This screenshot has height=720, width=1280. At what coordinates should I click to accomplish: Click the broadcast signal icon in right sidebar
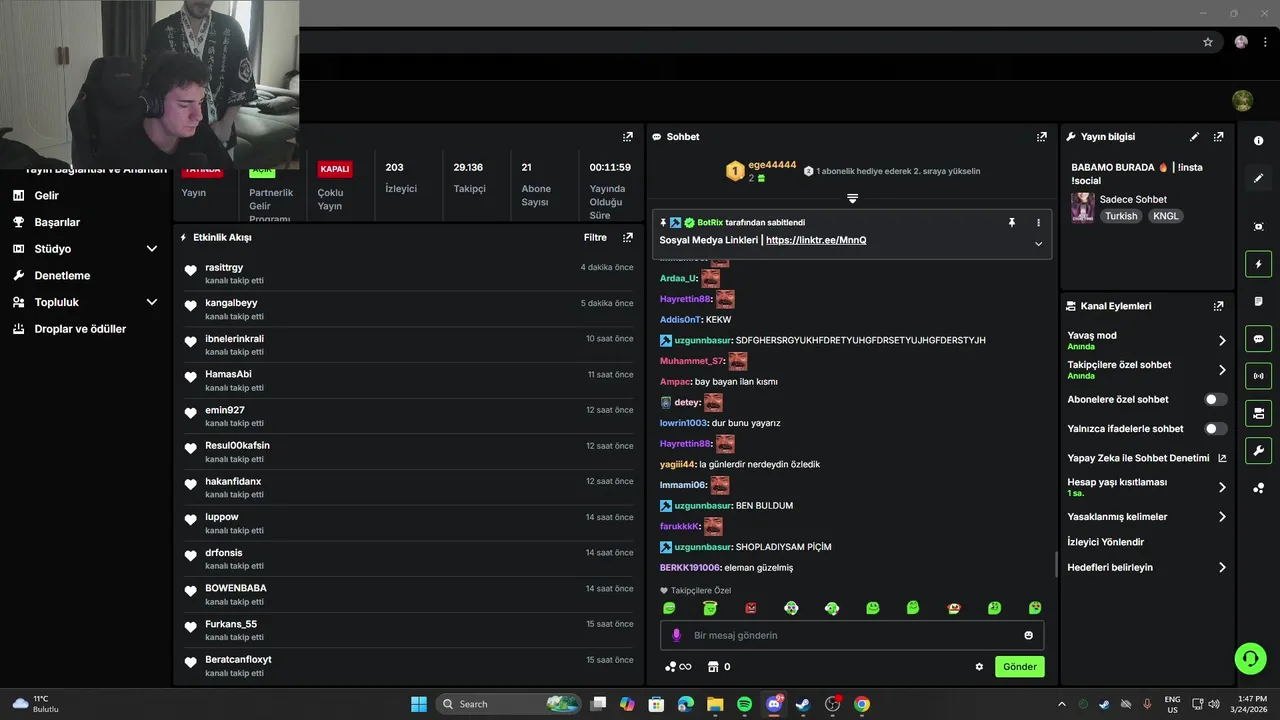click(1258, 376)
